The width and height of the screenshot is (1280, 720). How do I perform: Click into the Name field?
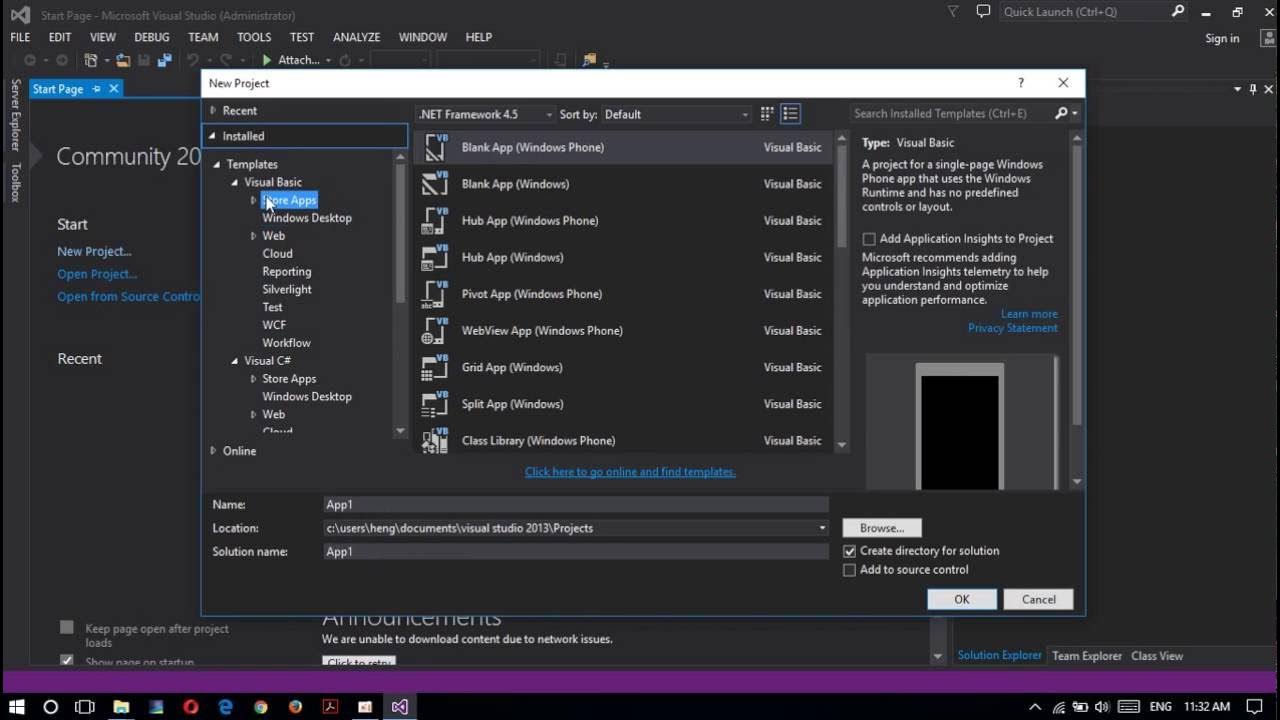[576, 505]
